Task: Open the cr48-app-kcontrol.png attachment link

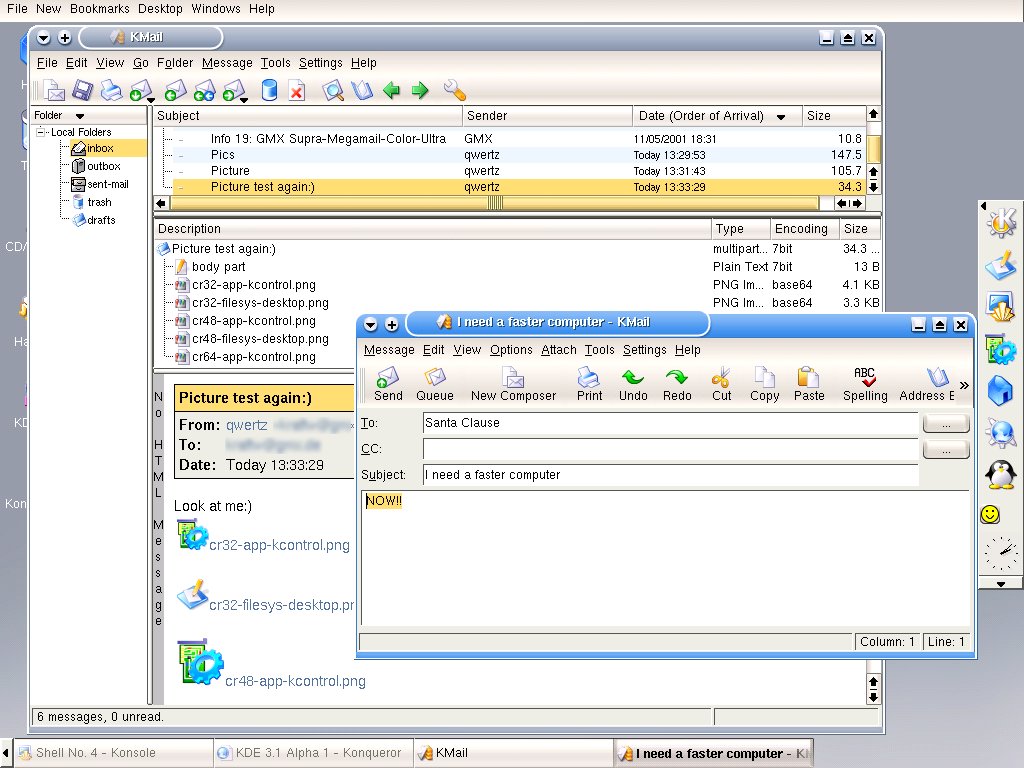Action: click(295, 681)
